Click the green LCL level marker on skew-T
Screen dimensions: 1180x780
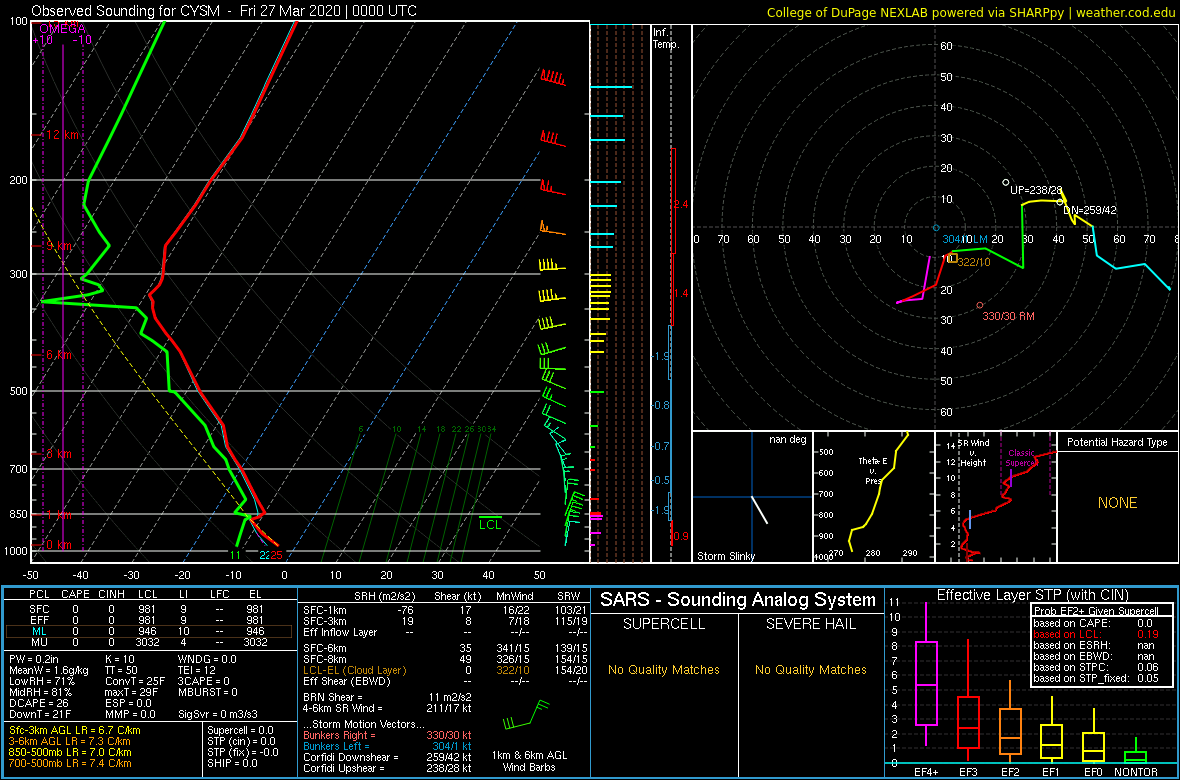[x=490, y=522]
